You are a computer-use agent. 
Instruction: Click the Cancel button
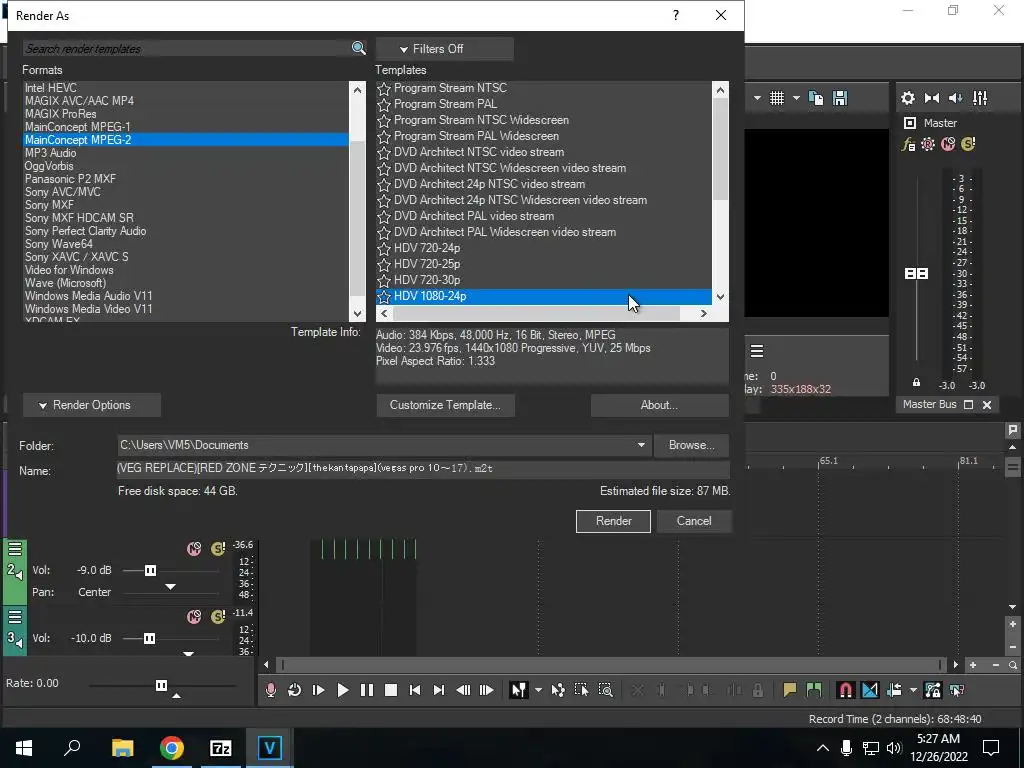click(694, 521)
